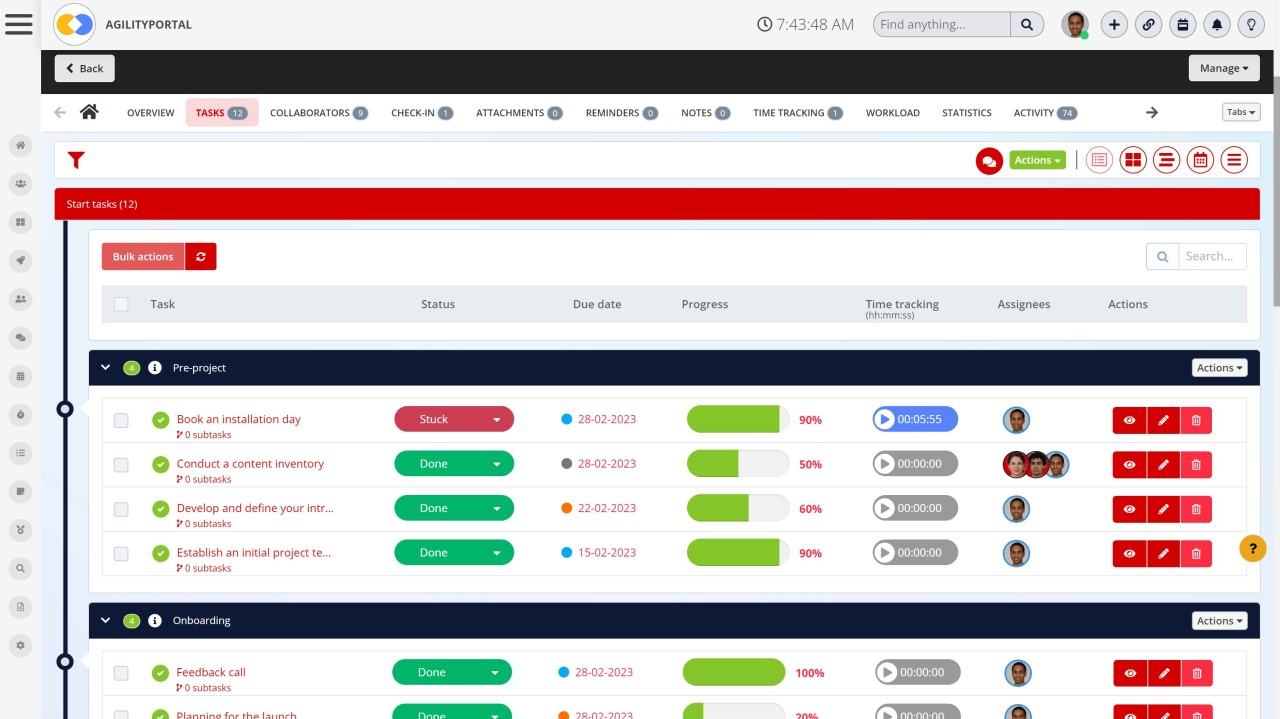Image resolution: width=1280 pixels, height=719 pixels.
Task: Open the red comments chat icon
Action: pos(989,160)
